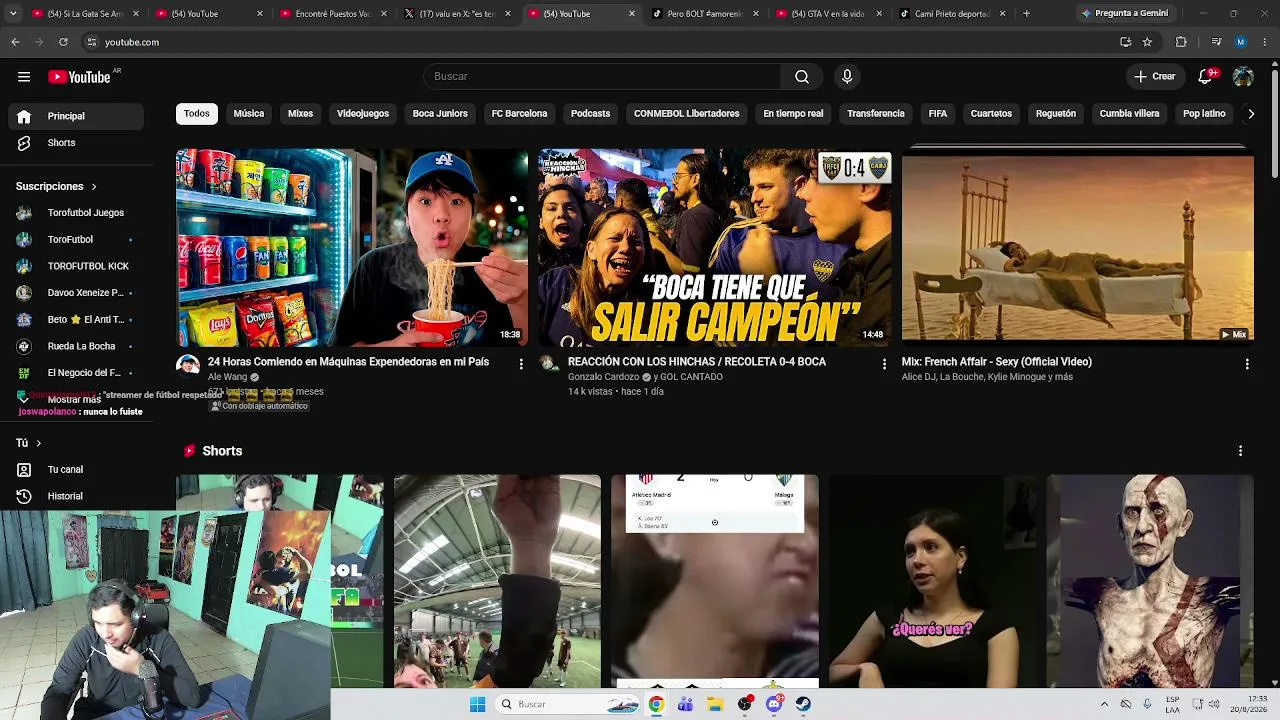This screenshot has height=720, width=1280.
Task: Click the search magnifier button
Action: coord(802,77)
